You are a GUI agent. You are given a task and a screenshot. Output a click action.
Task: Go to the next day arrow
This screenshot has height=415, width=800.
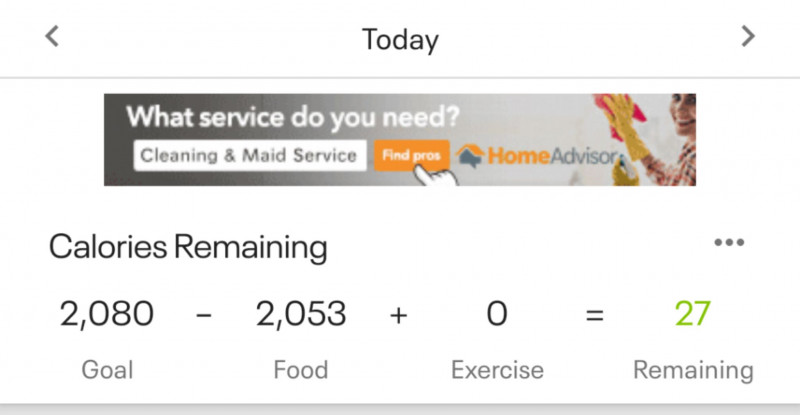tap(747, 37)
